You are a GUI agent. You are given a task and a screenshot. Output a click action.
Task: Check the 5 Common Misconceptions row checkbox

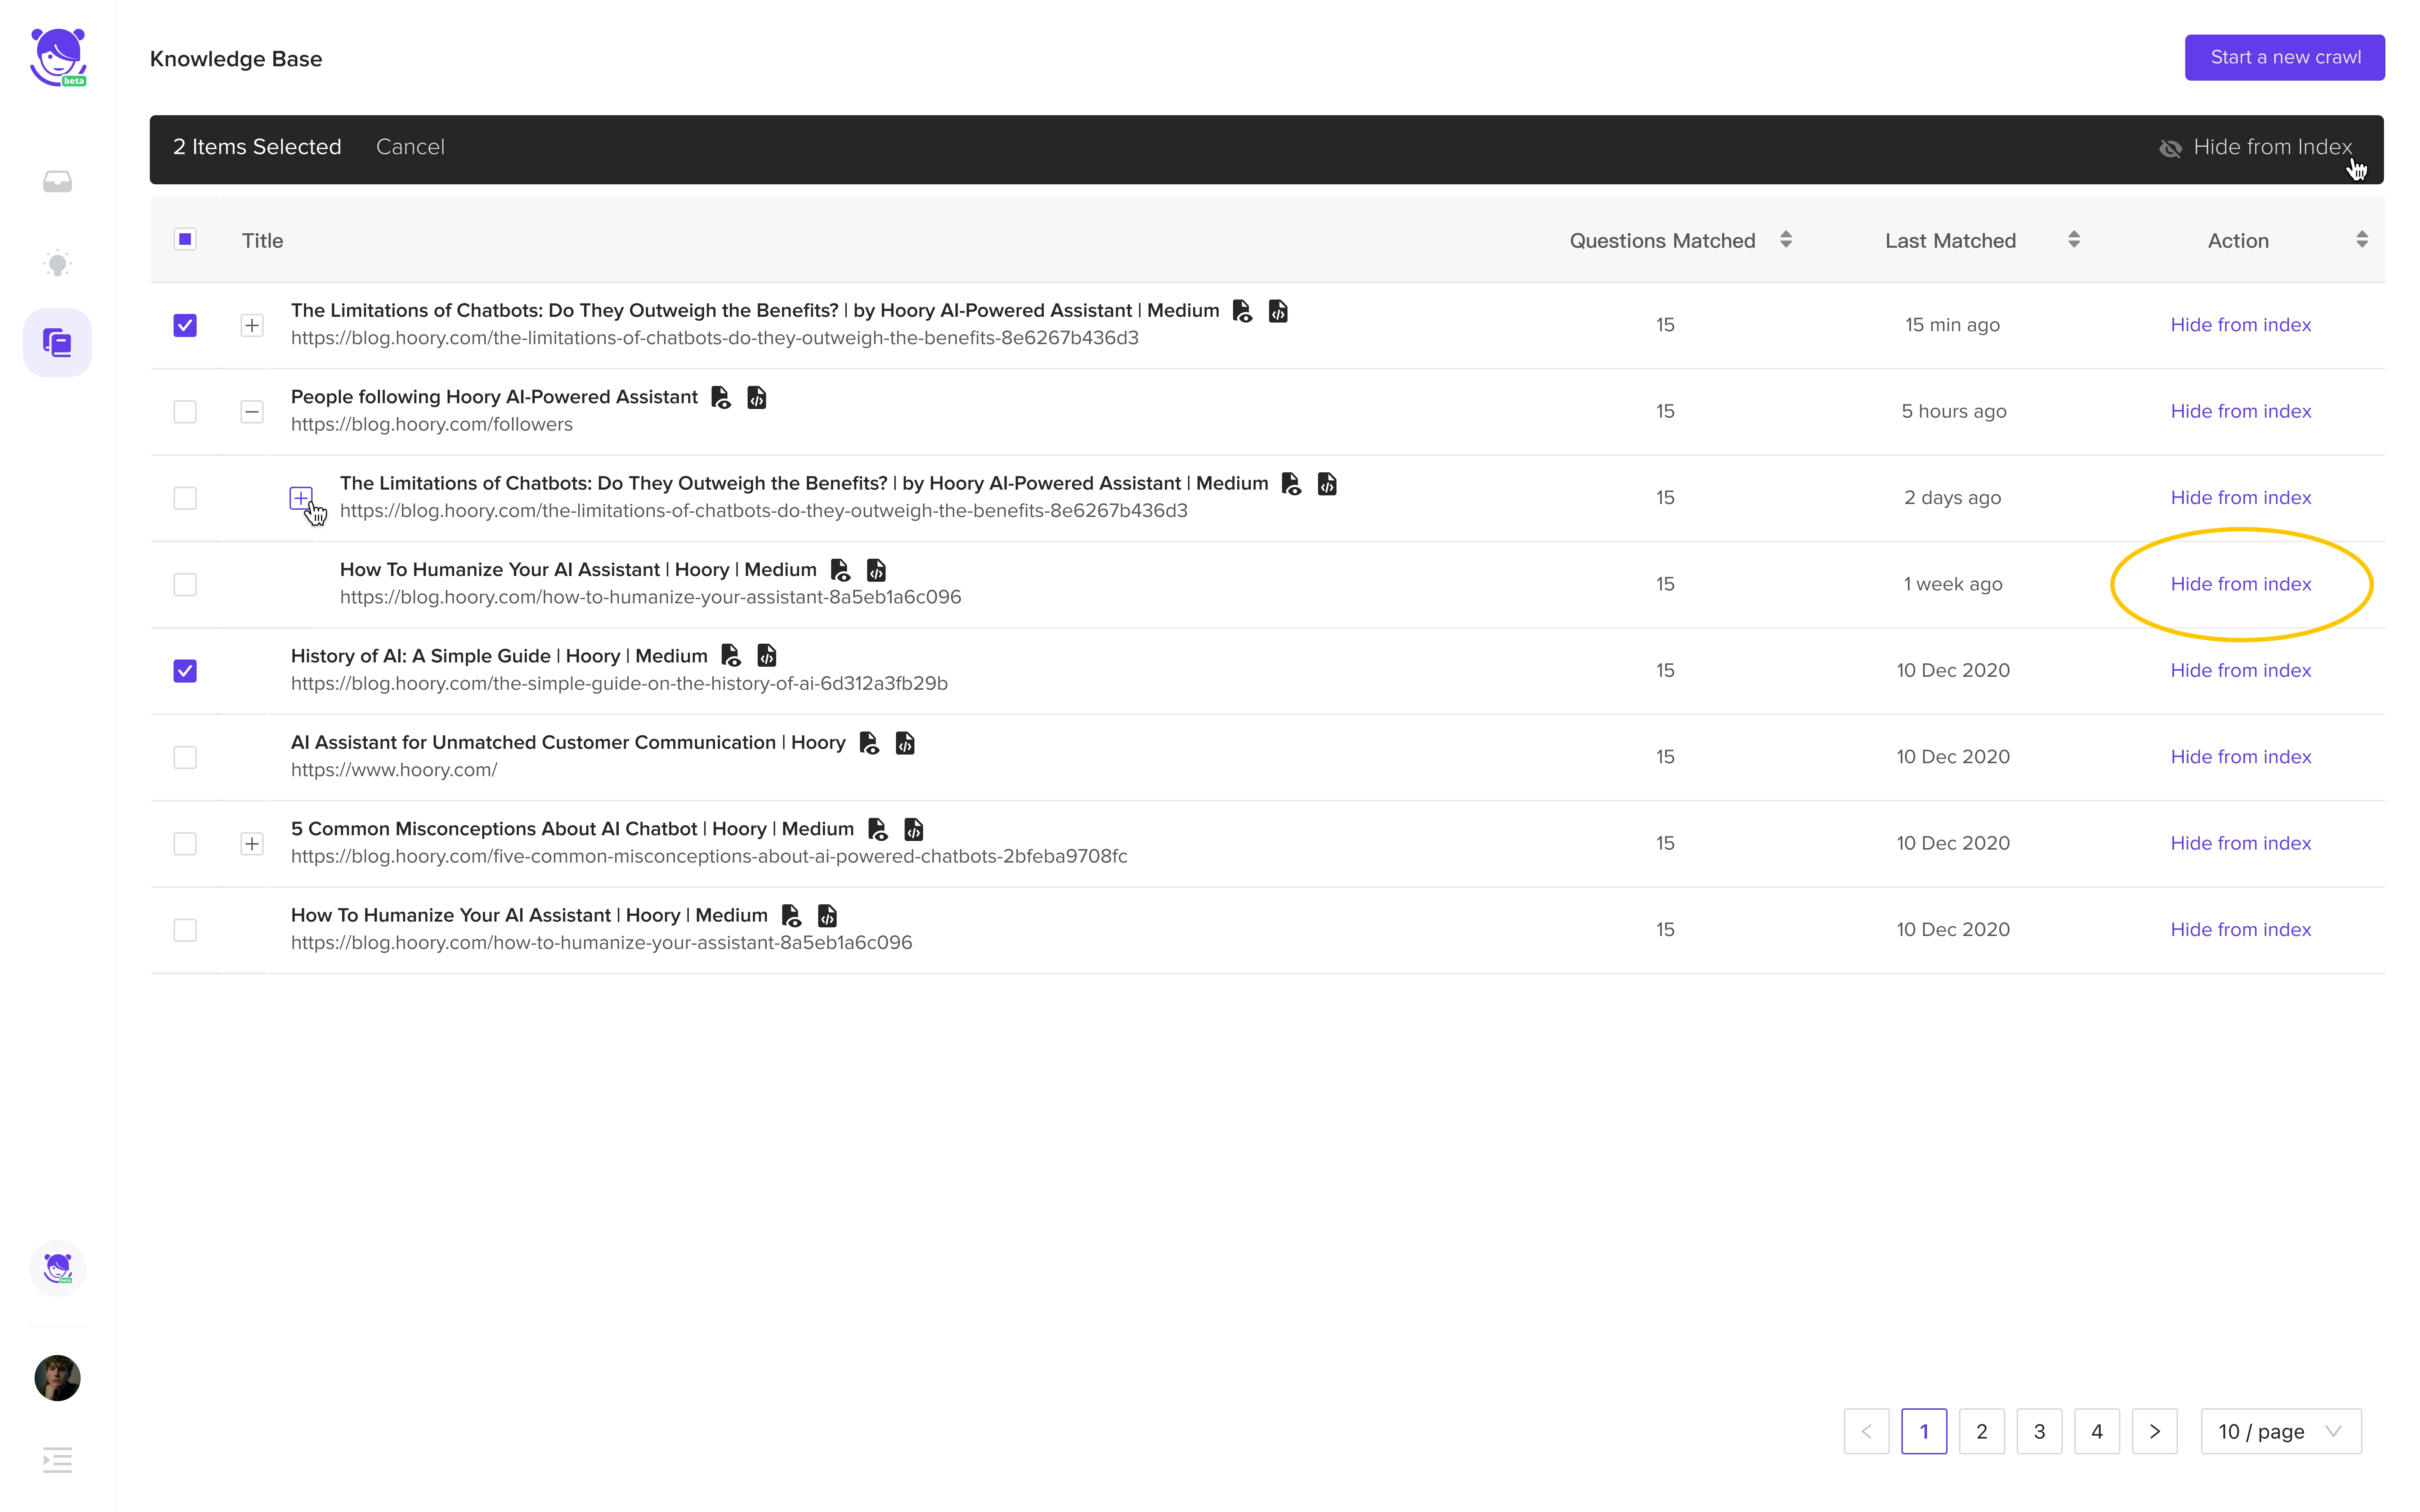[185, 844]
